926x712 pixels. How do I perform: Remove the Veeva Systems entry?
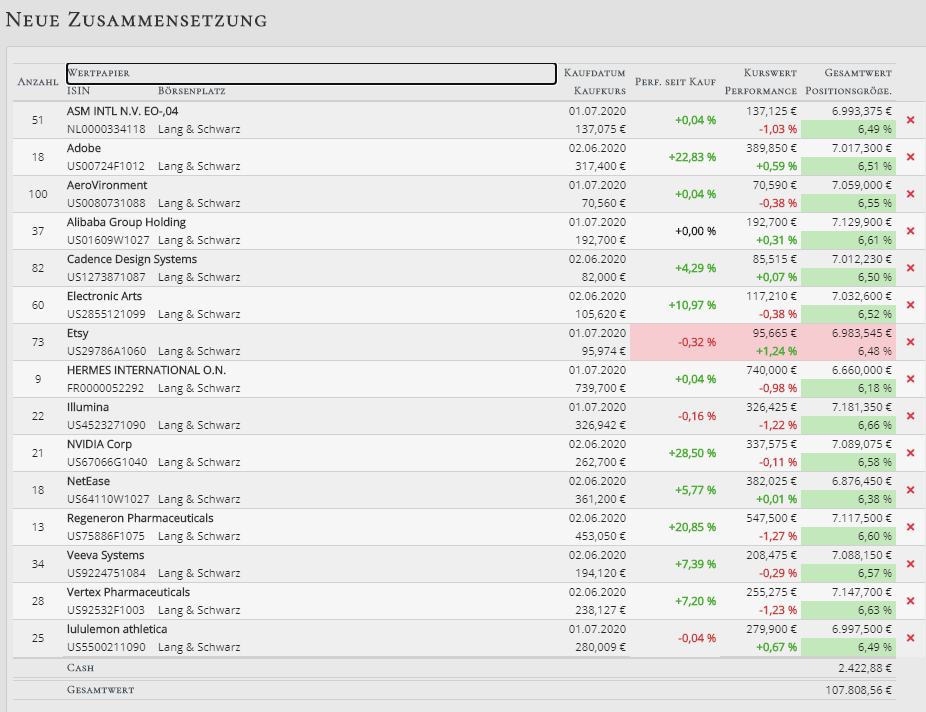tap(910, 564)
